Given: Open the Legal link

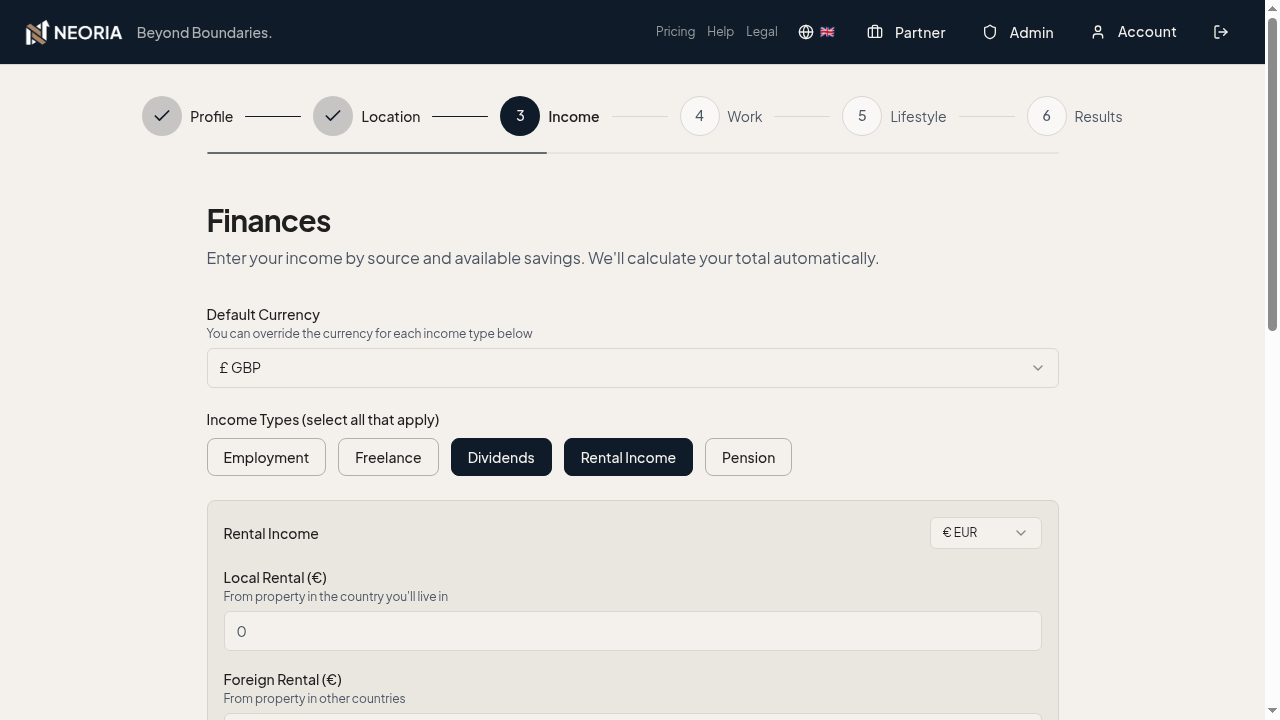Looking at the screenshot, I should [x=762, y=32].
